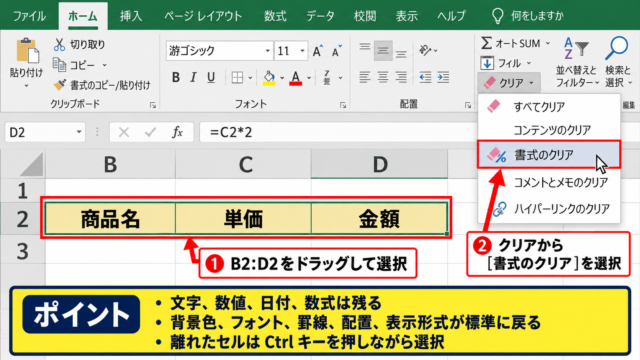Switch to Review tab
Viewport: 640px width, 360px height.
pos(365,16)
